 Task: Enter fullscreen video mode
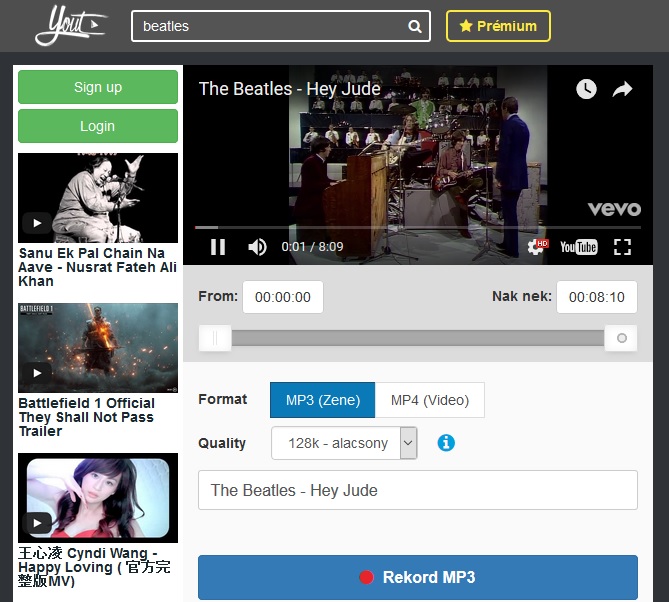coord(622,247)
